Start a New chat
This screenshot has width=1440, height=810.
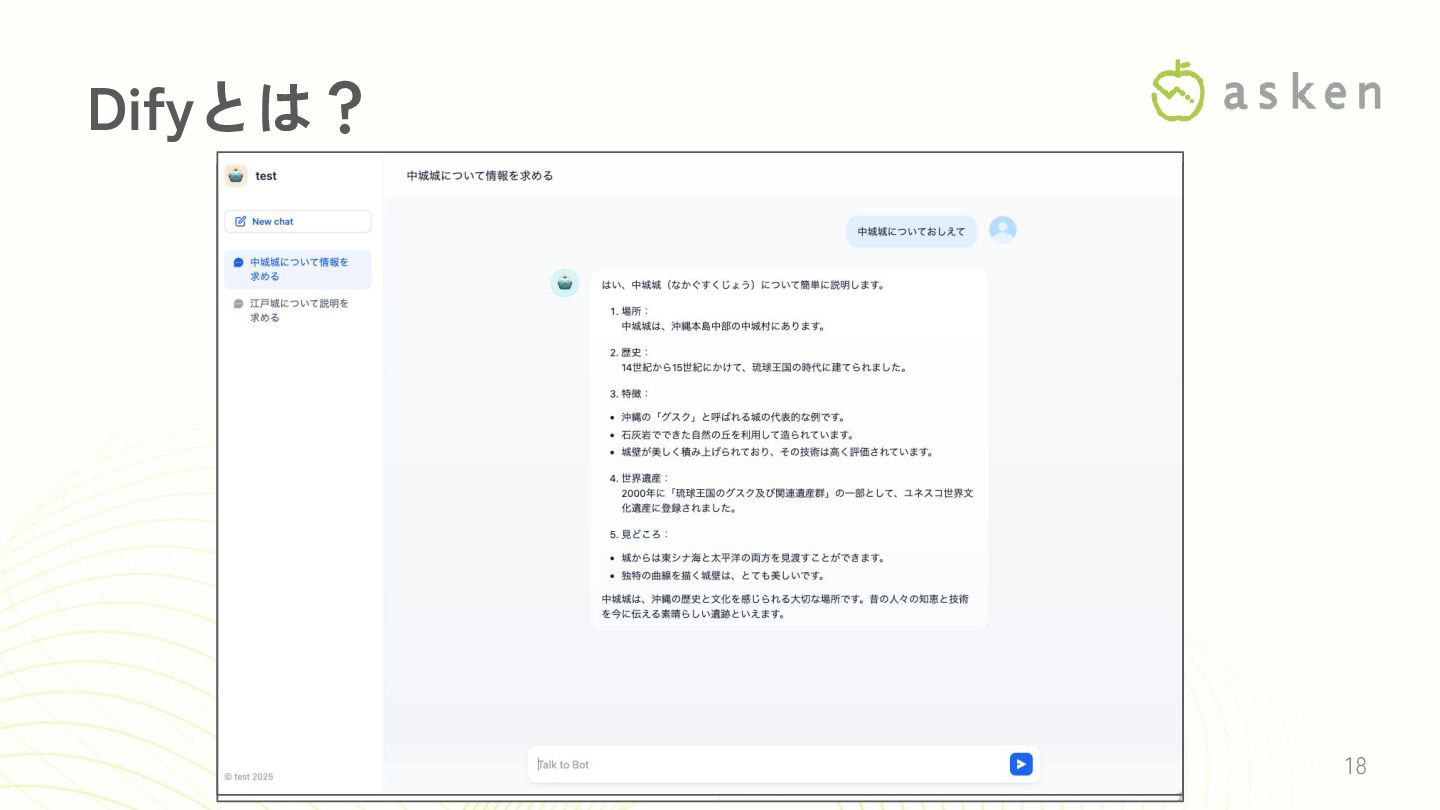298,222
